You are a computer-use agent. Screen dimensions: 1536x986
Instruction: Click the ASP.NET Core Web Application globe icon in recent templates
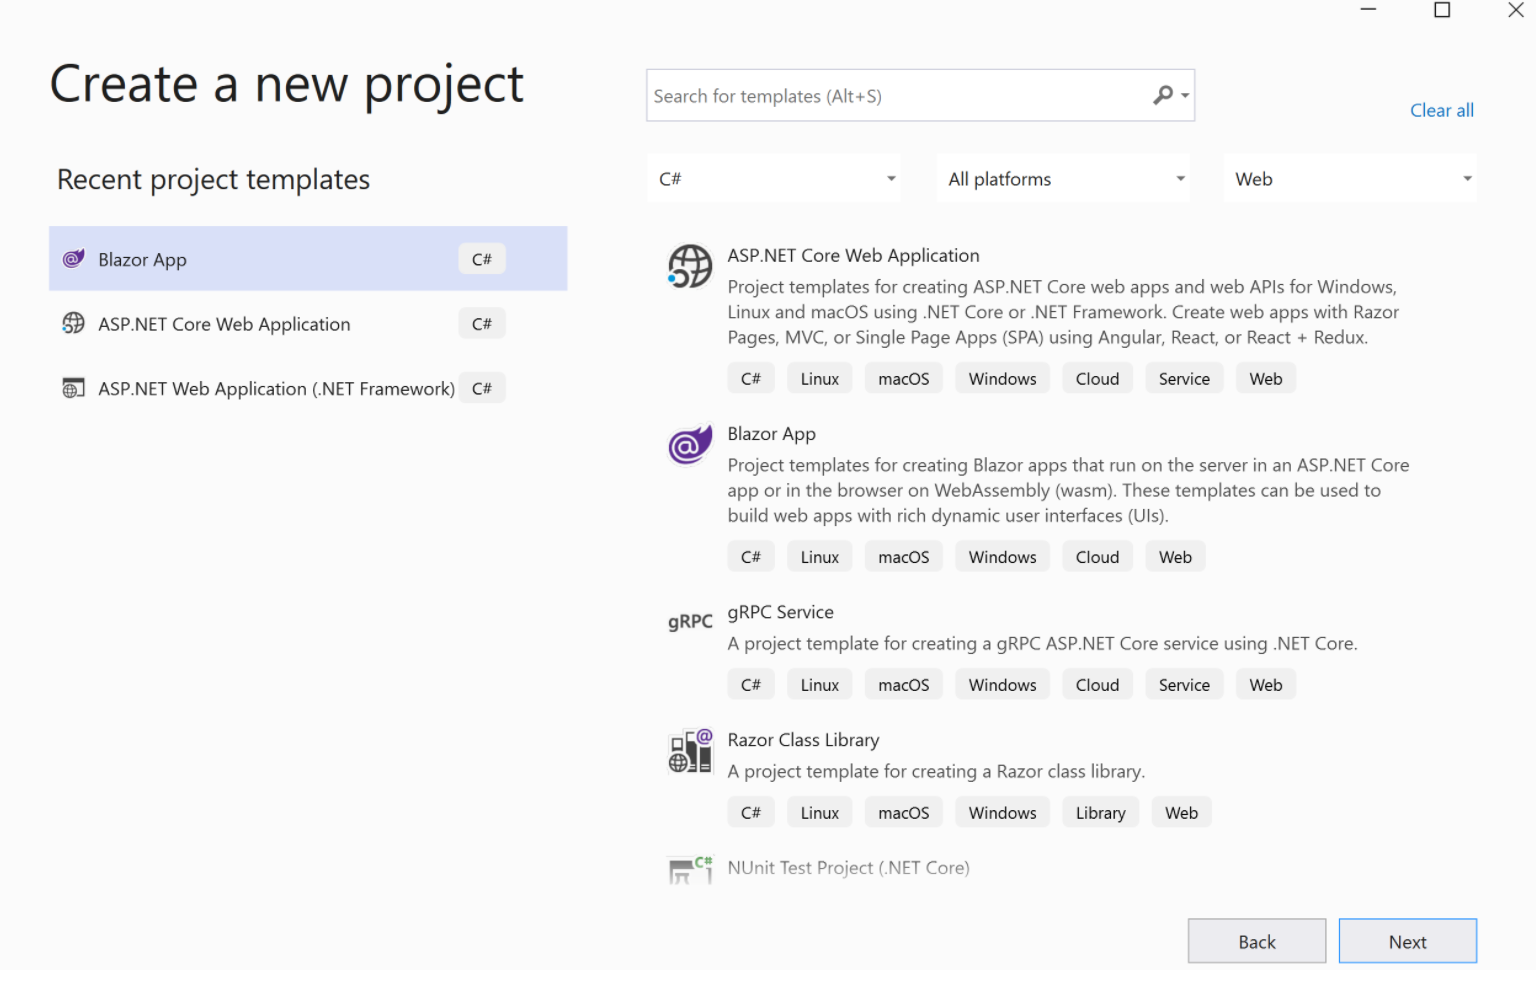[73, 323]
